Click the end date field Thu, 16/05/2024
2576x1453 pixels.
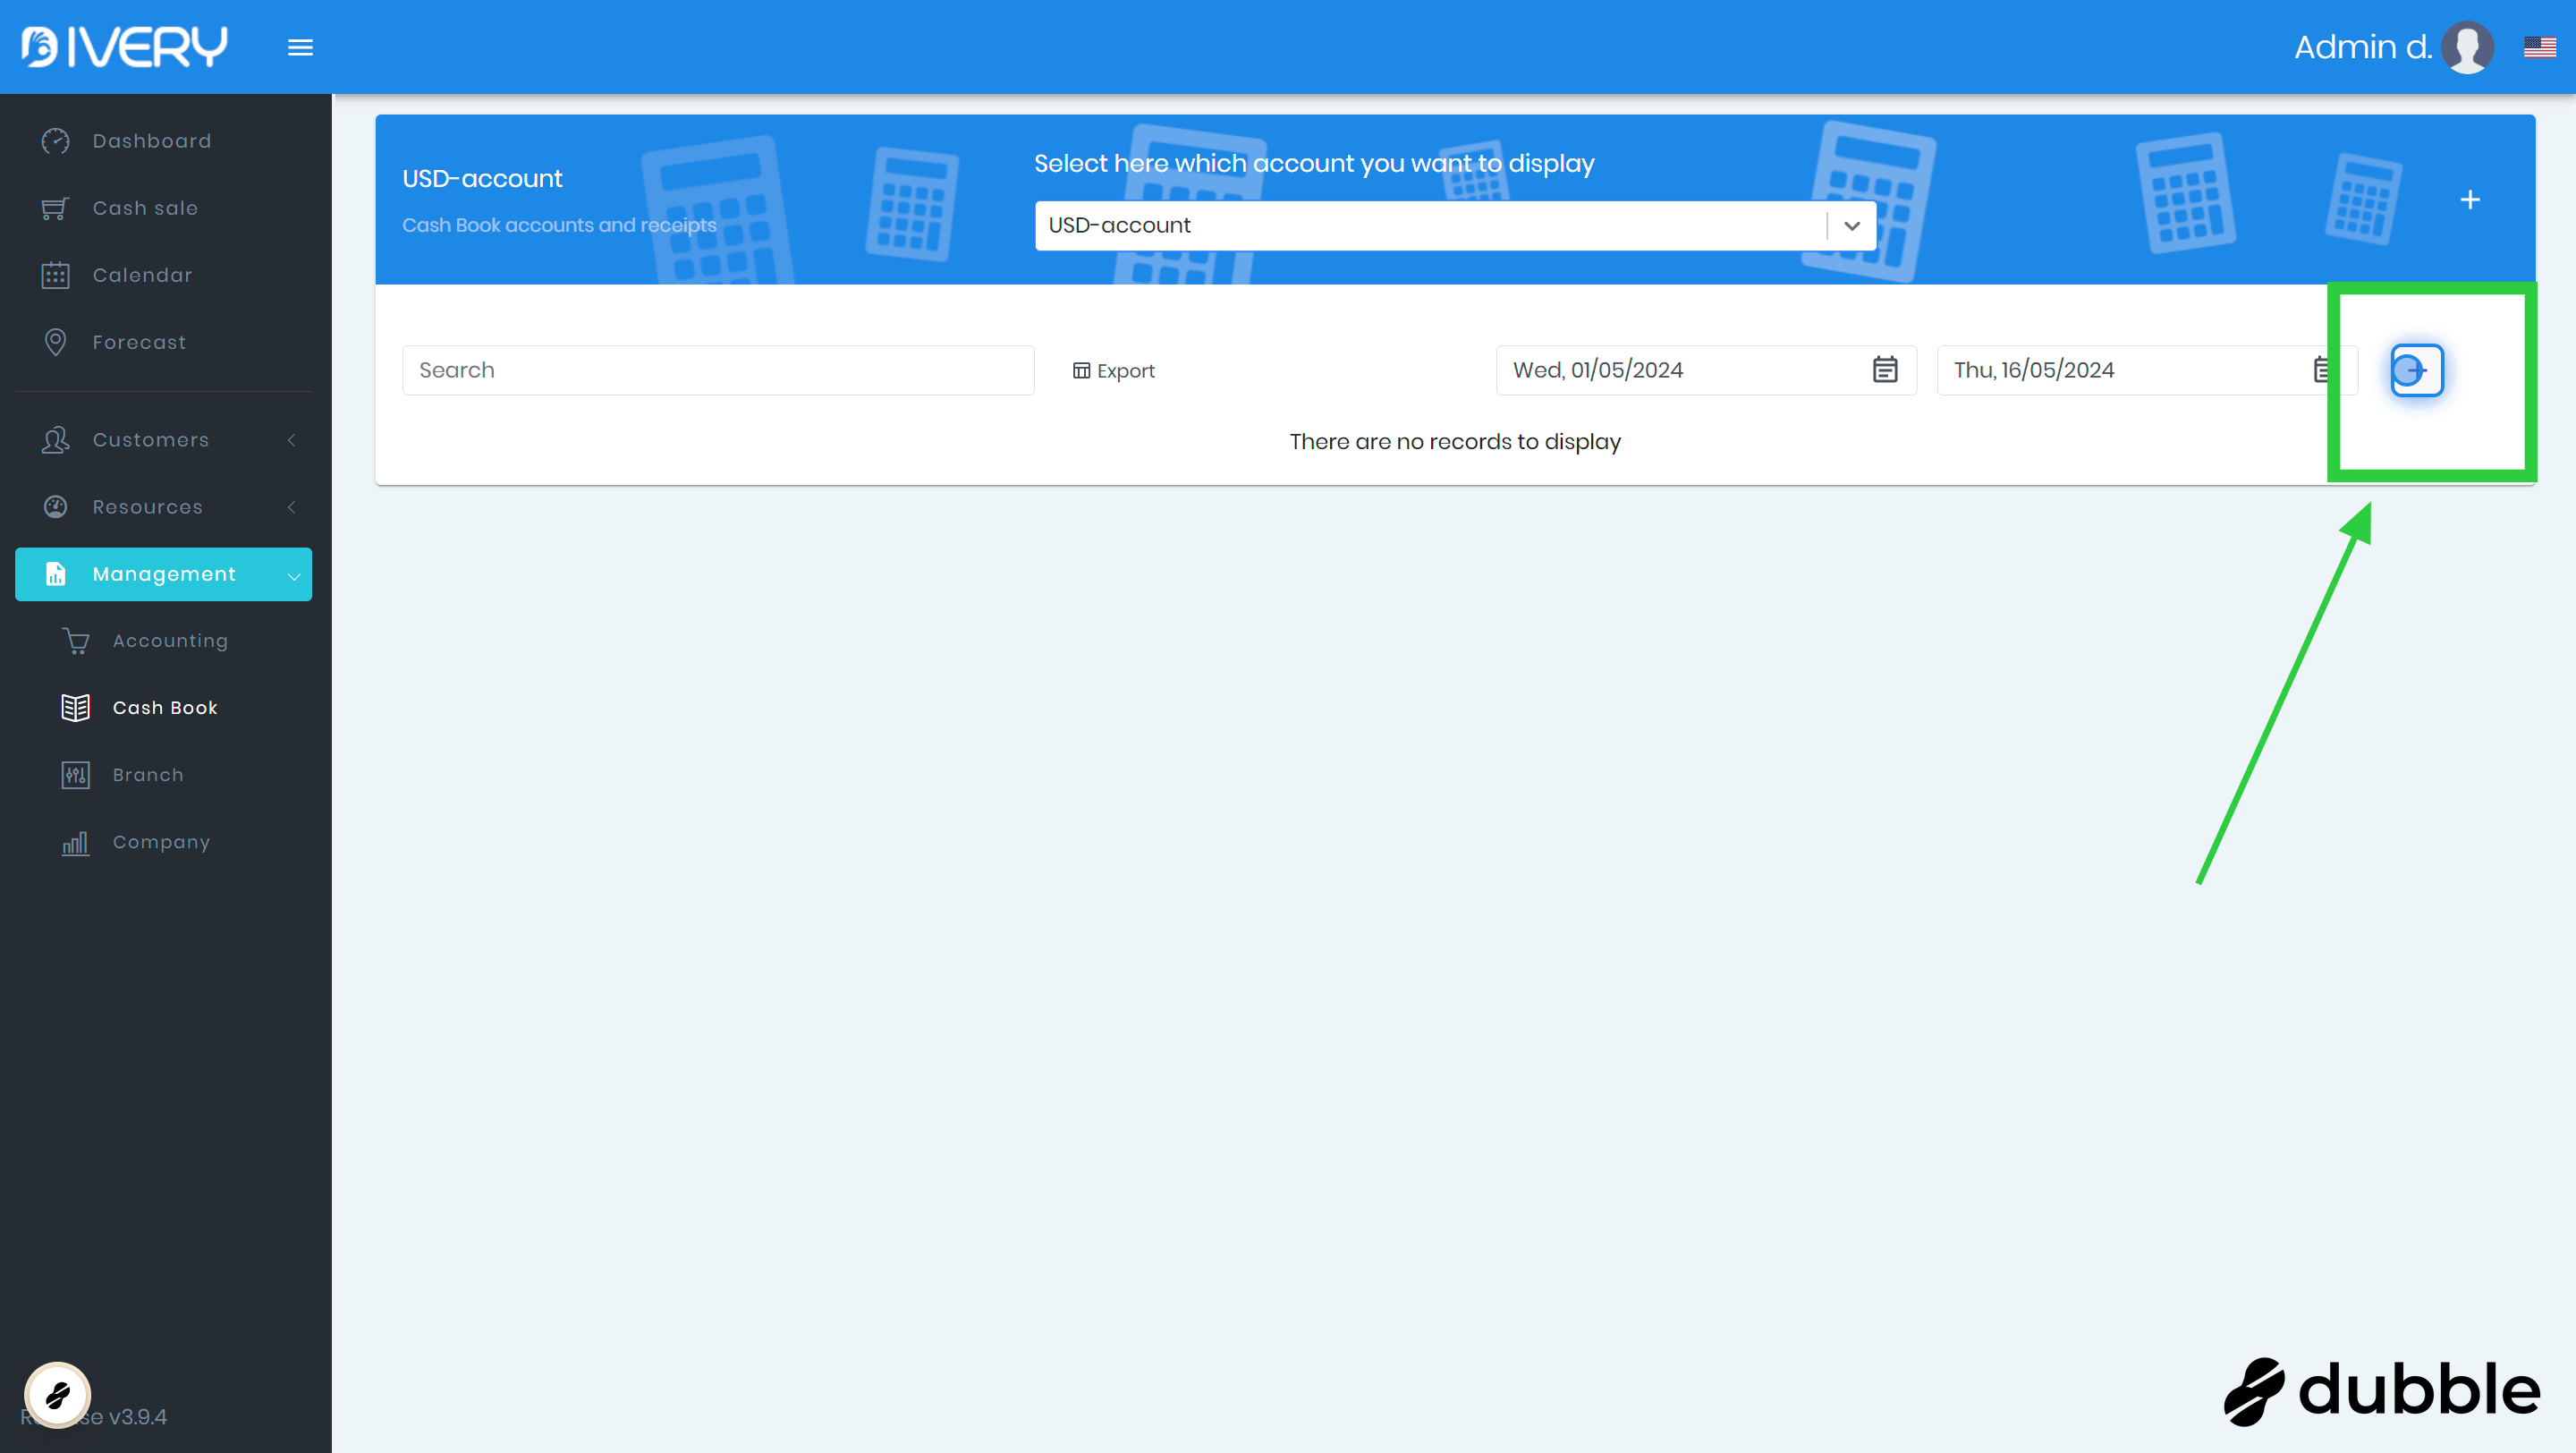pyautogui.click(x=2120, y=370)
